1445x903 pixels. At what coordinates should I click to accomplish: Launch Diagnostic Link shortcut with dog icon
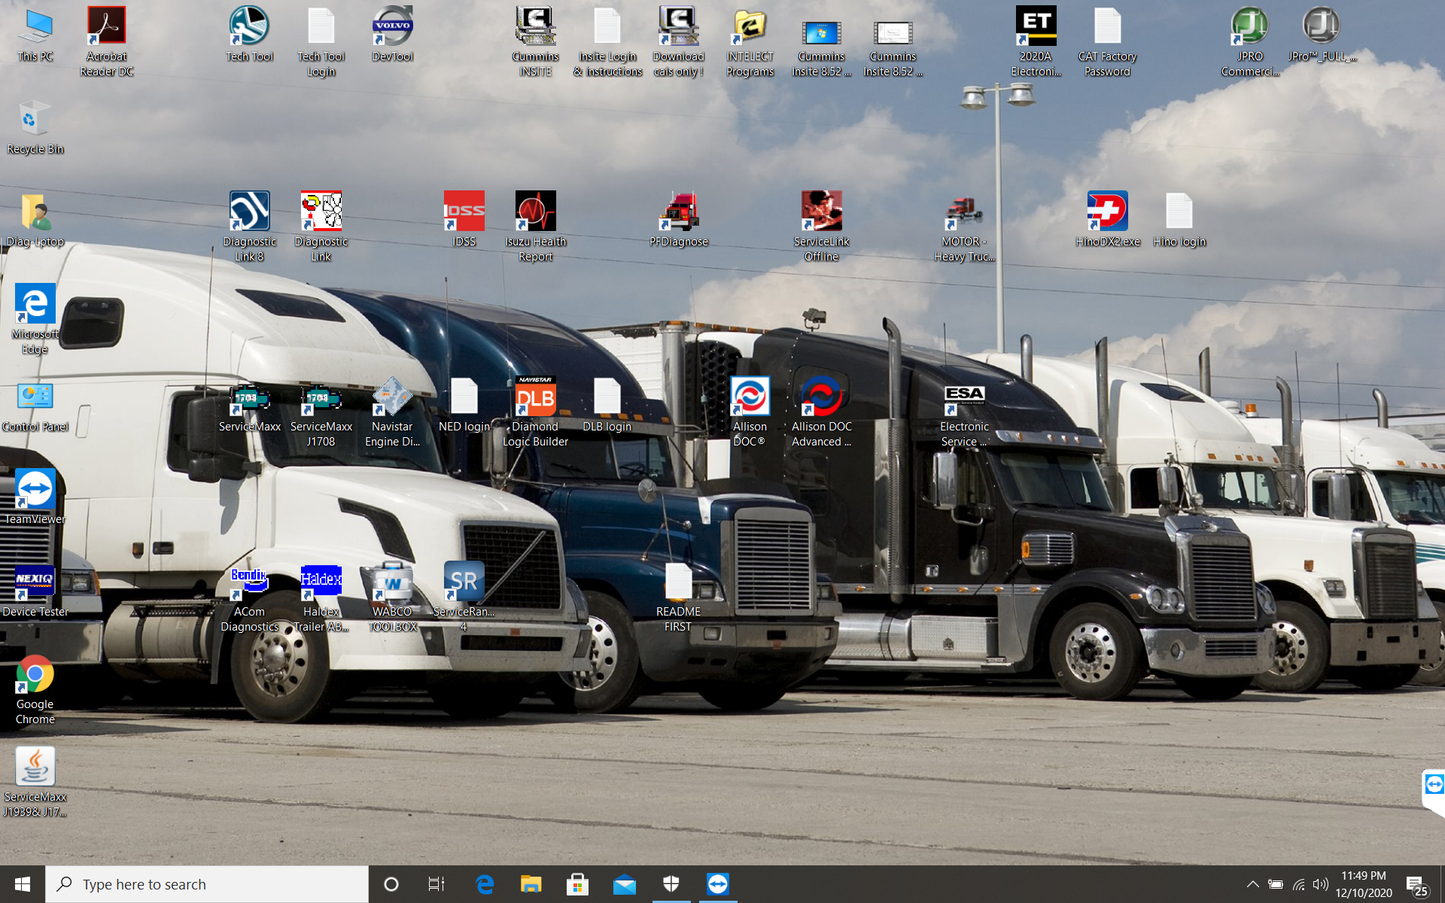(321, 227)
